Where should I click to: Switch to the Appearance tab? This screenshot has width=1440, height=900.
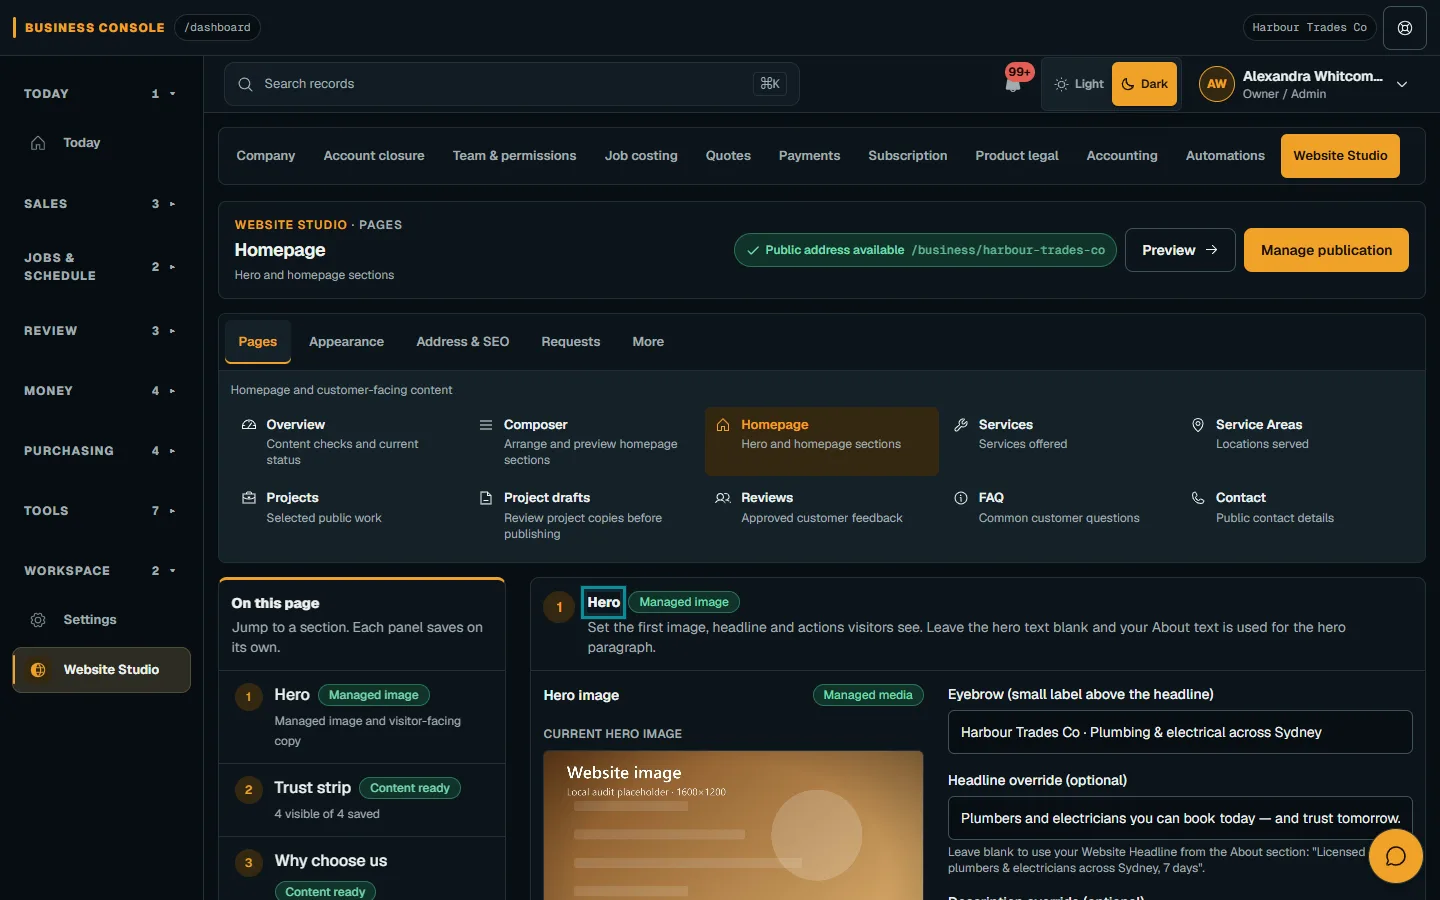[x=346, y=342]
